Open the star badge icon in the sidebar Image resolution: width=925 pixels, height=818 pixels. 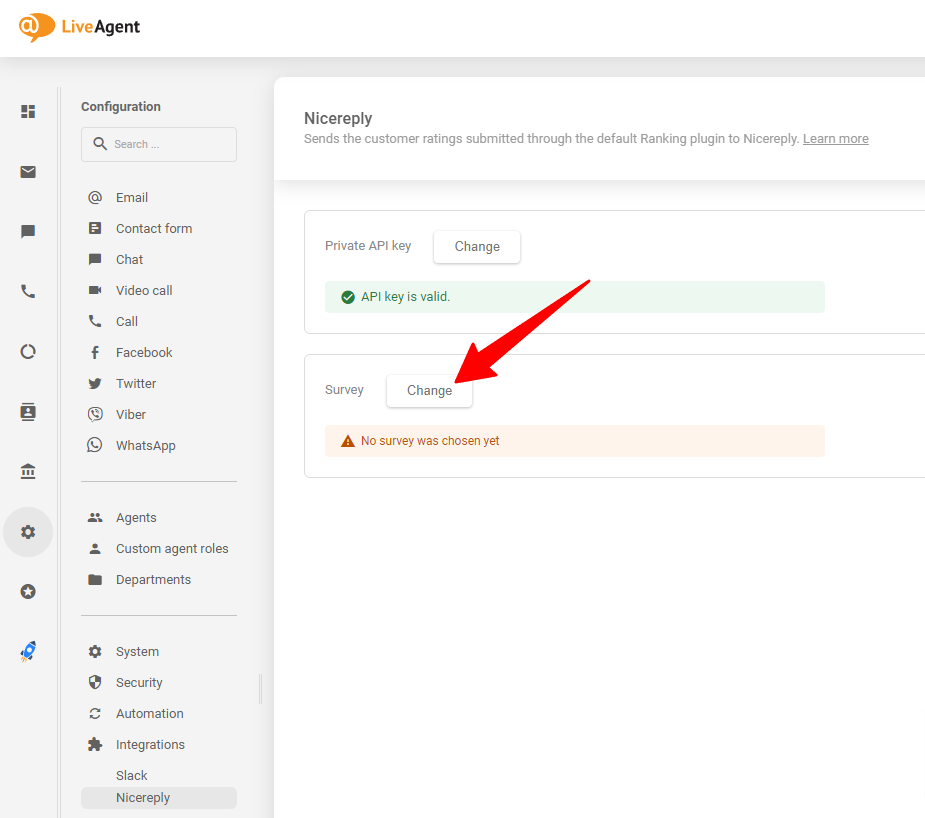(x=27, y=591)
